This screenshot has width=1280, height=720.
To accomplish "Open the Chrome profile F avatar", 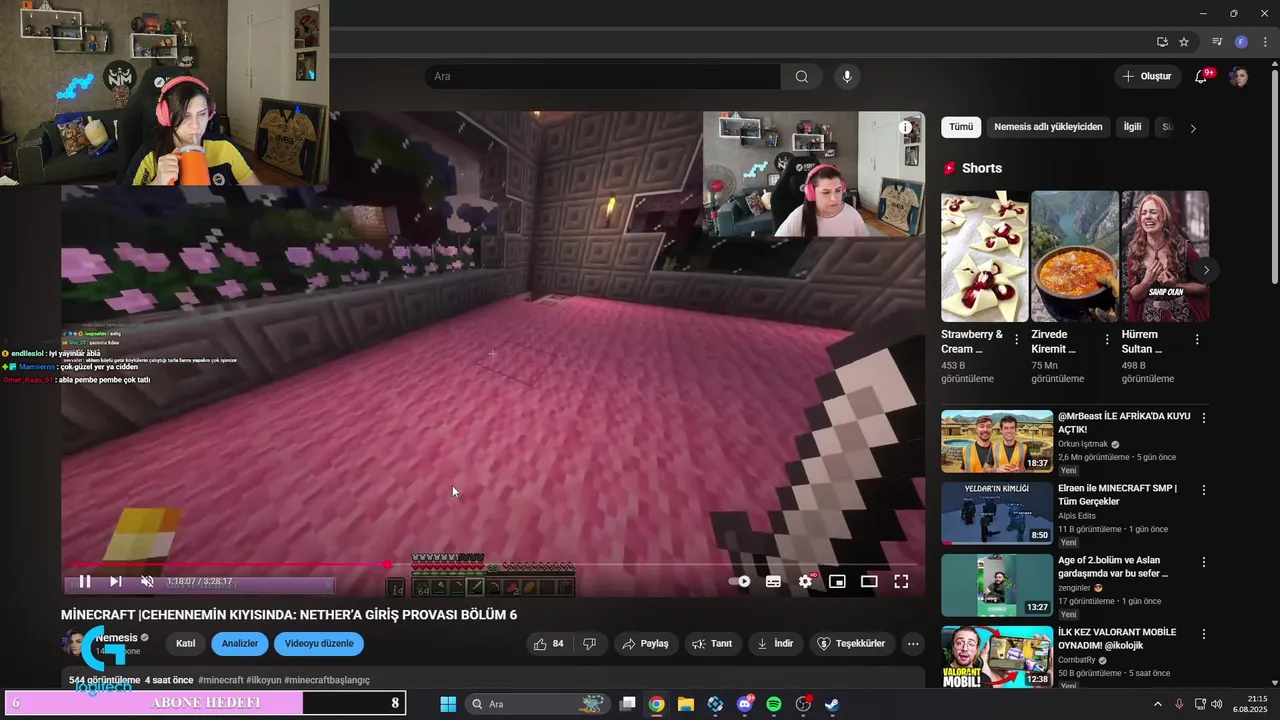I will tap(1241, 42).
